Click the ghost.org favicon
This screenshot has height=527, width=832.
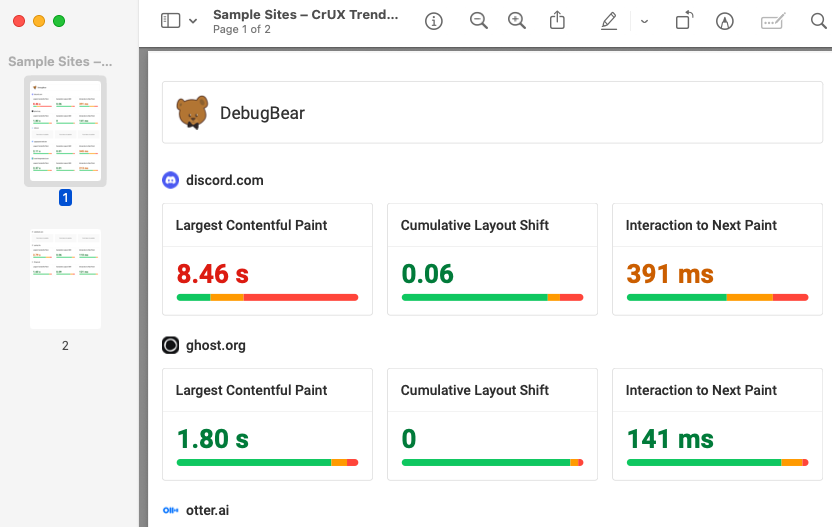coord(170,345)
